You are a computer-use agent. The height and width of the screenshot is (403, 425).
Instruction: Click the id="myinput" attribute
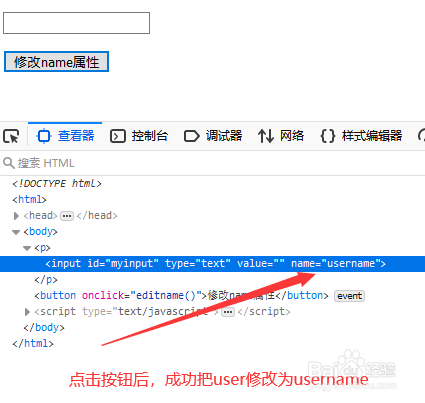(123, 264)
